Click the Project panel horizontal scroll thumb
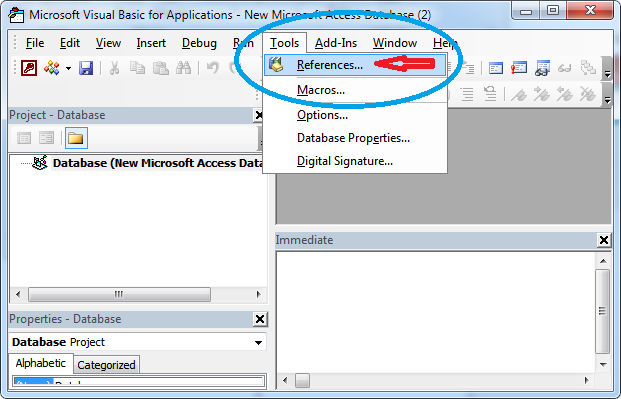 click(x=119, y=294)
